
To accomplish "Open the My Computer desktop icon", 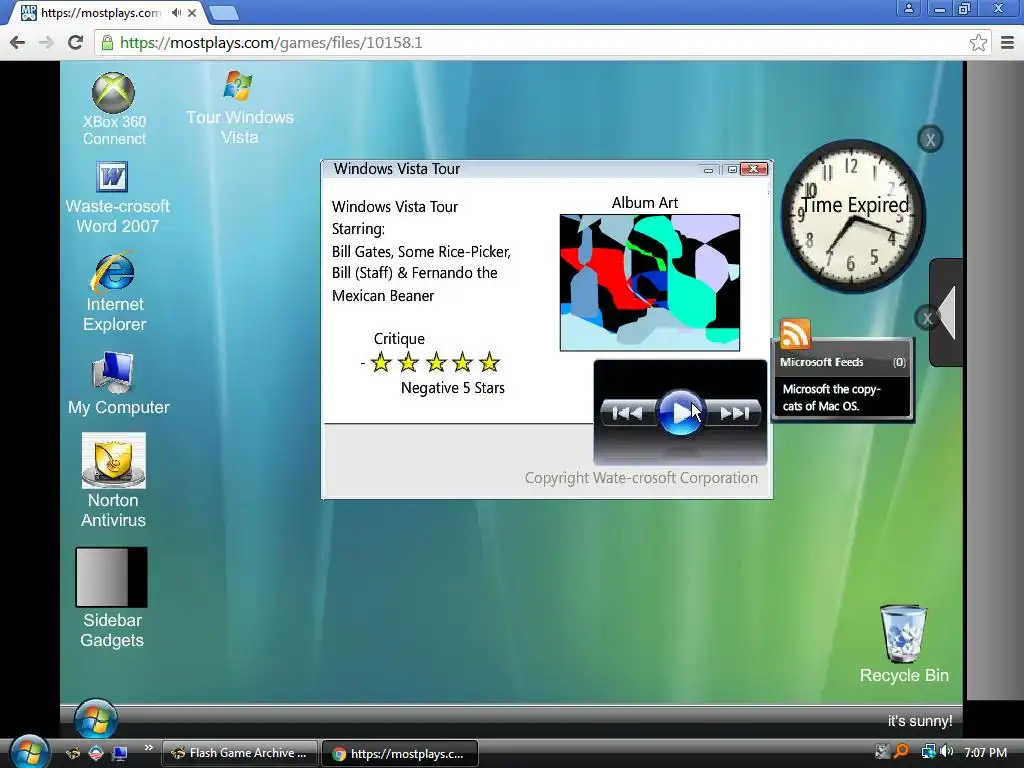I will (x=118, y=383).
